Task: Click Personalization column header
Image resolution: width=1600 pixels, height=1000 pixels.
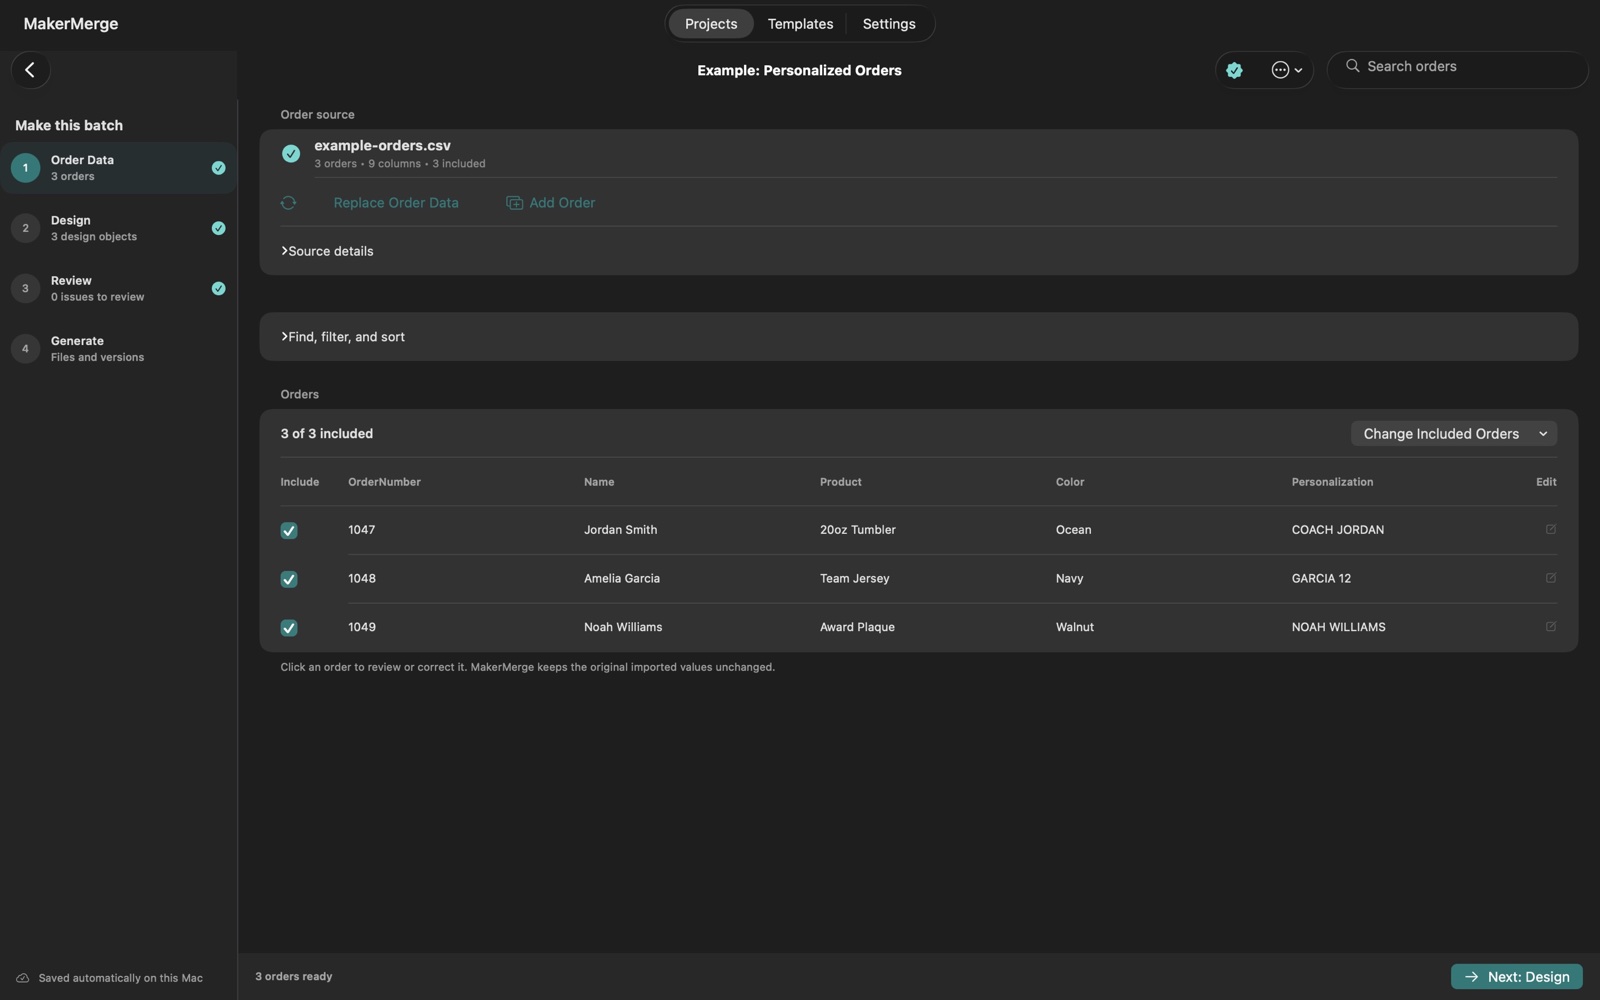Action: [1332, 482]
